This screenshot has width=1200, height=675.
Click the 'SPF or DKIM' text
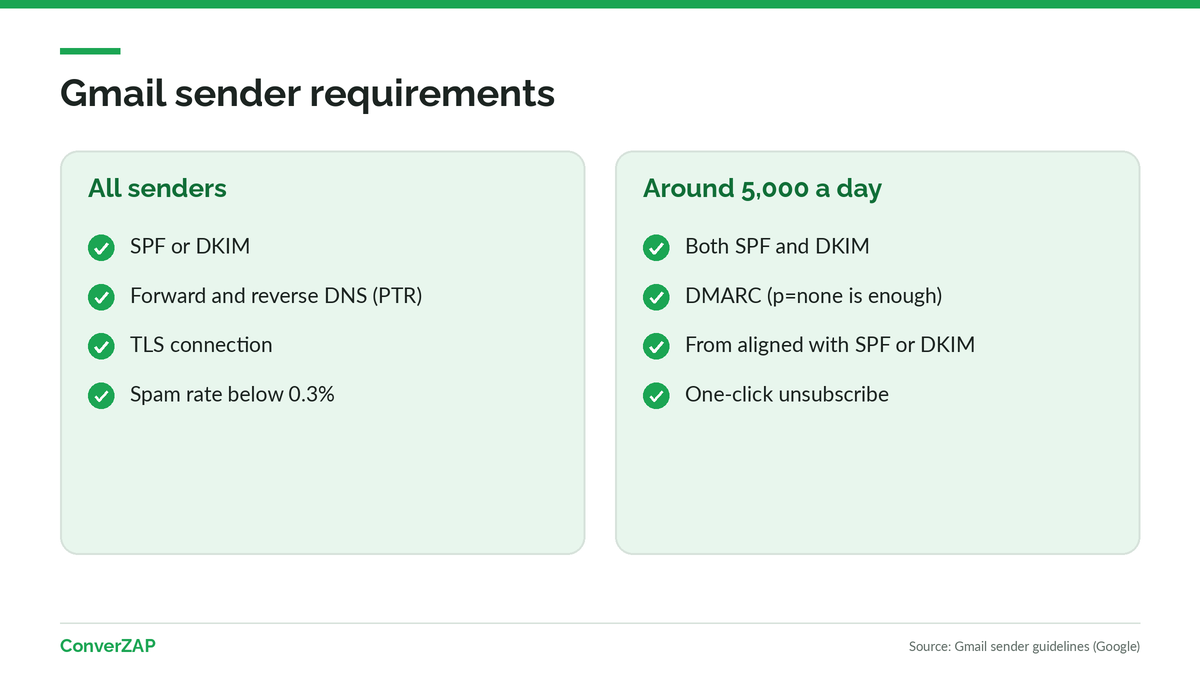tap(190, 246)
